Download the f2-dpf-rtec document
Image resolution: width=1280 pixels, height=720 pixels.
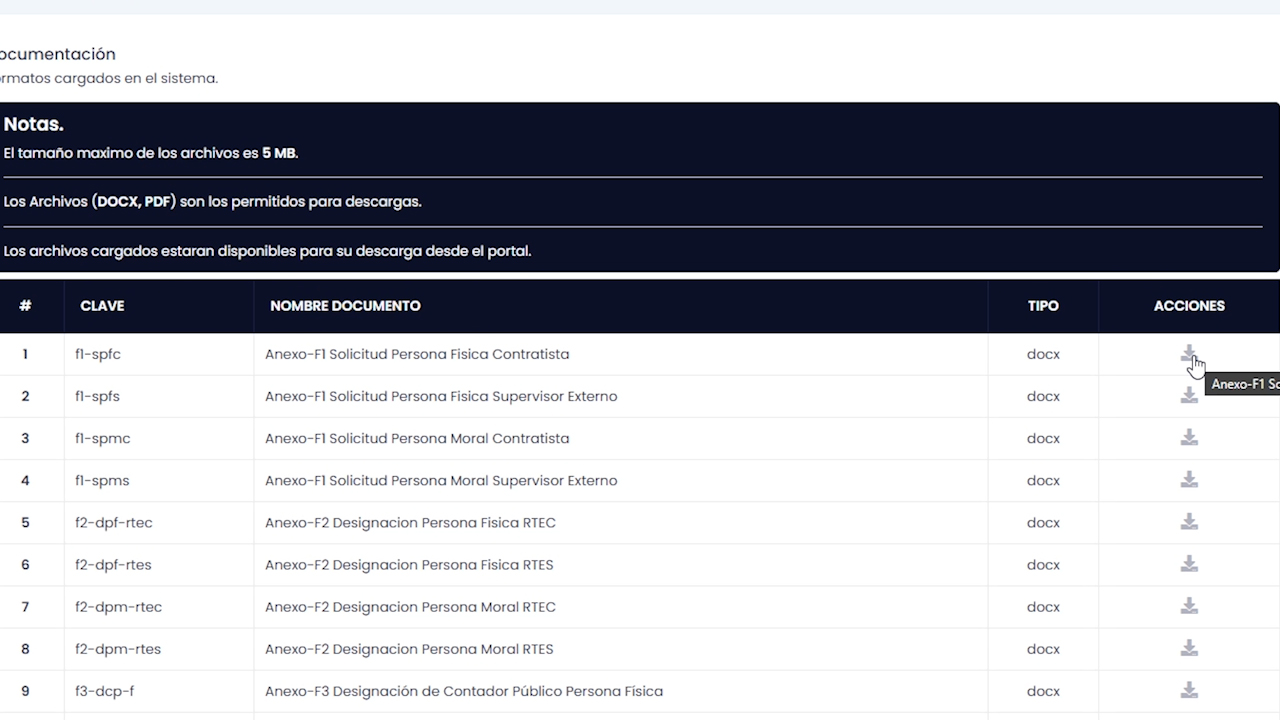(1188, 522)
